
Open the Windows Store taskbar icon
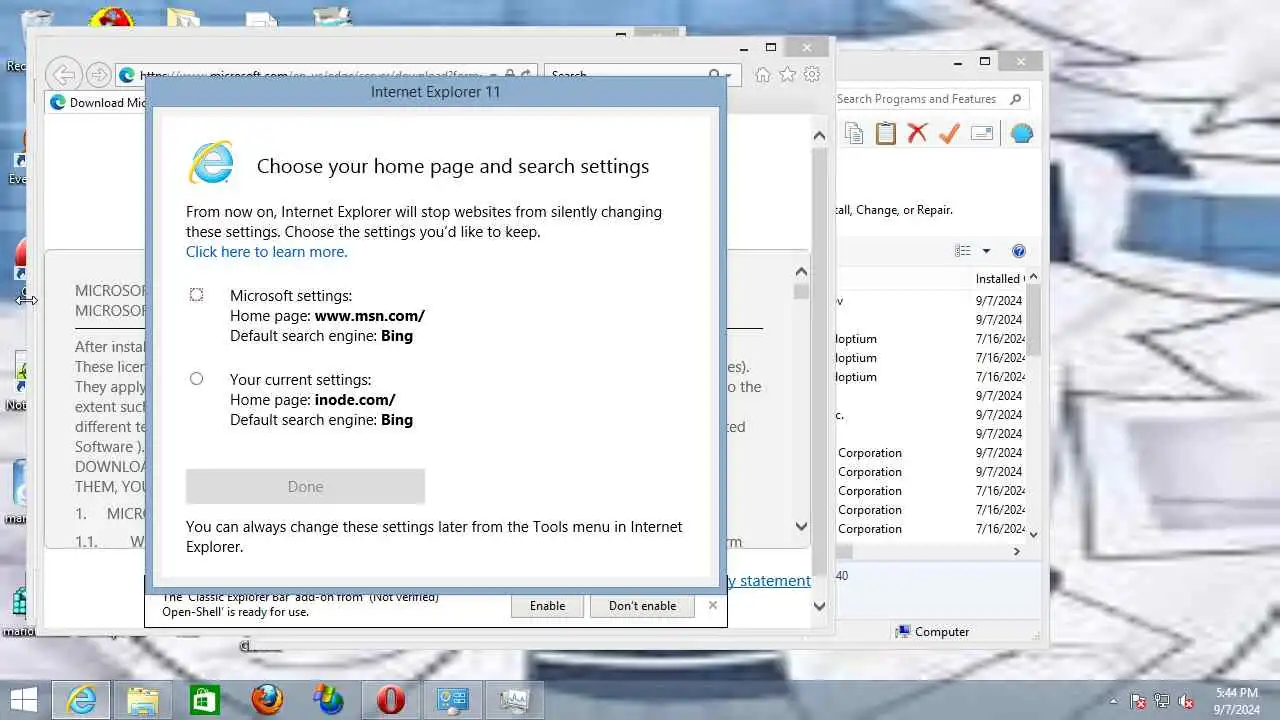205,700
